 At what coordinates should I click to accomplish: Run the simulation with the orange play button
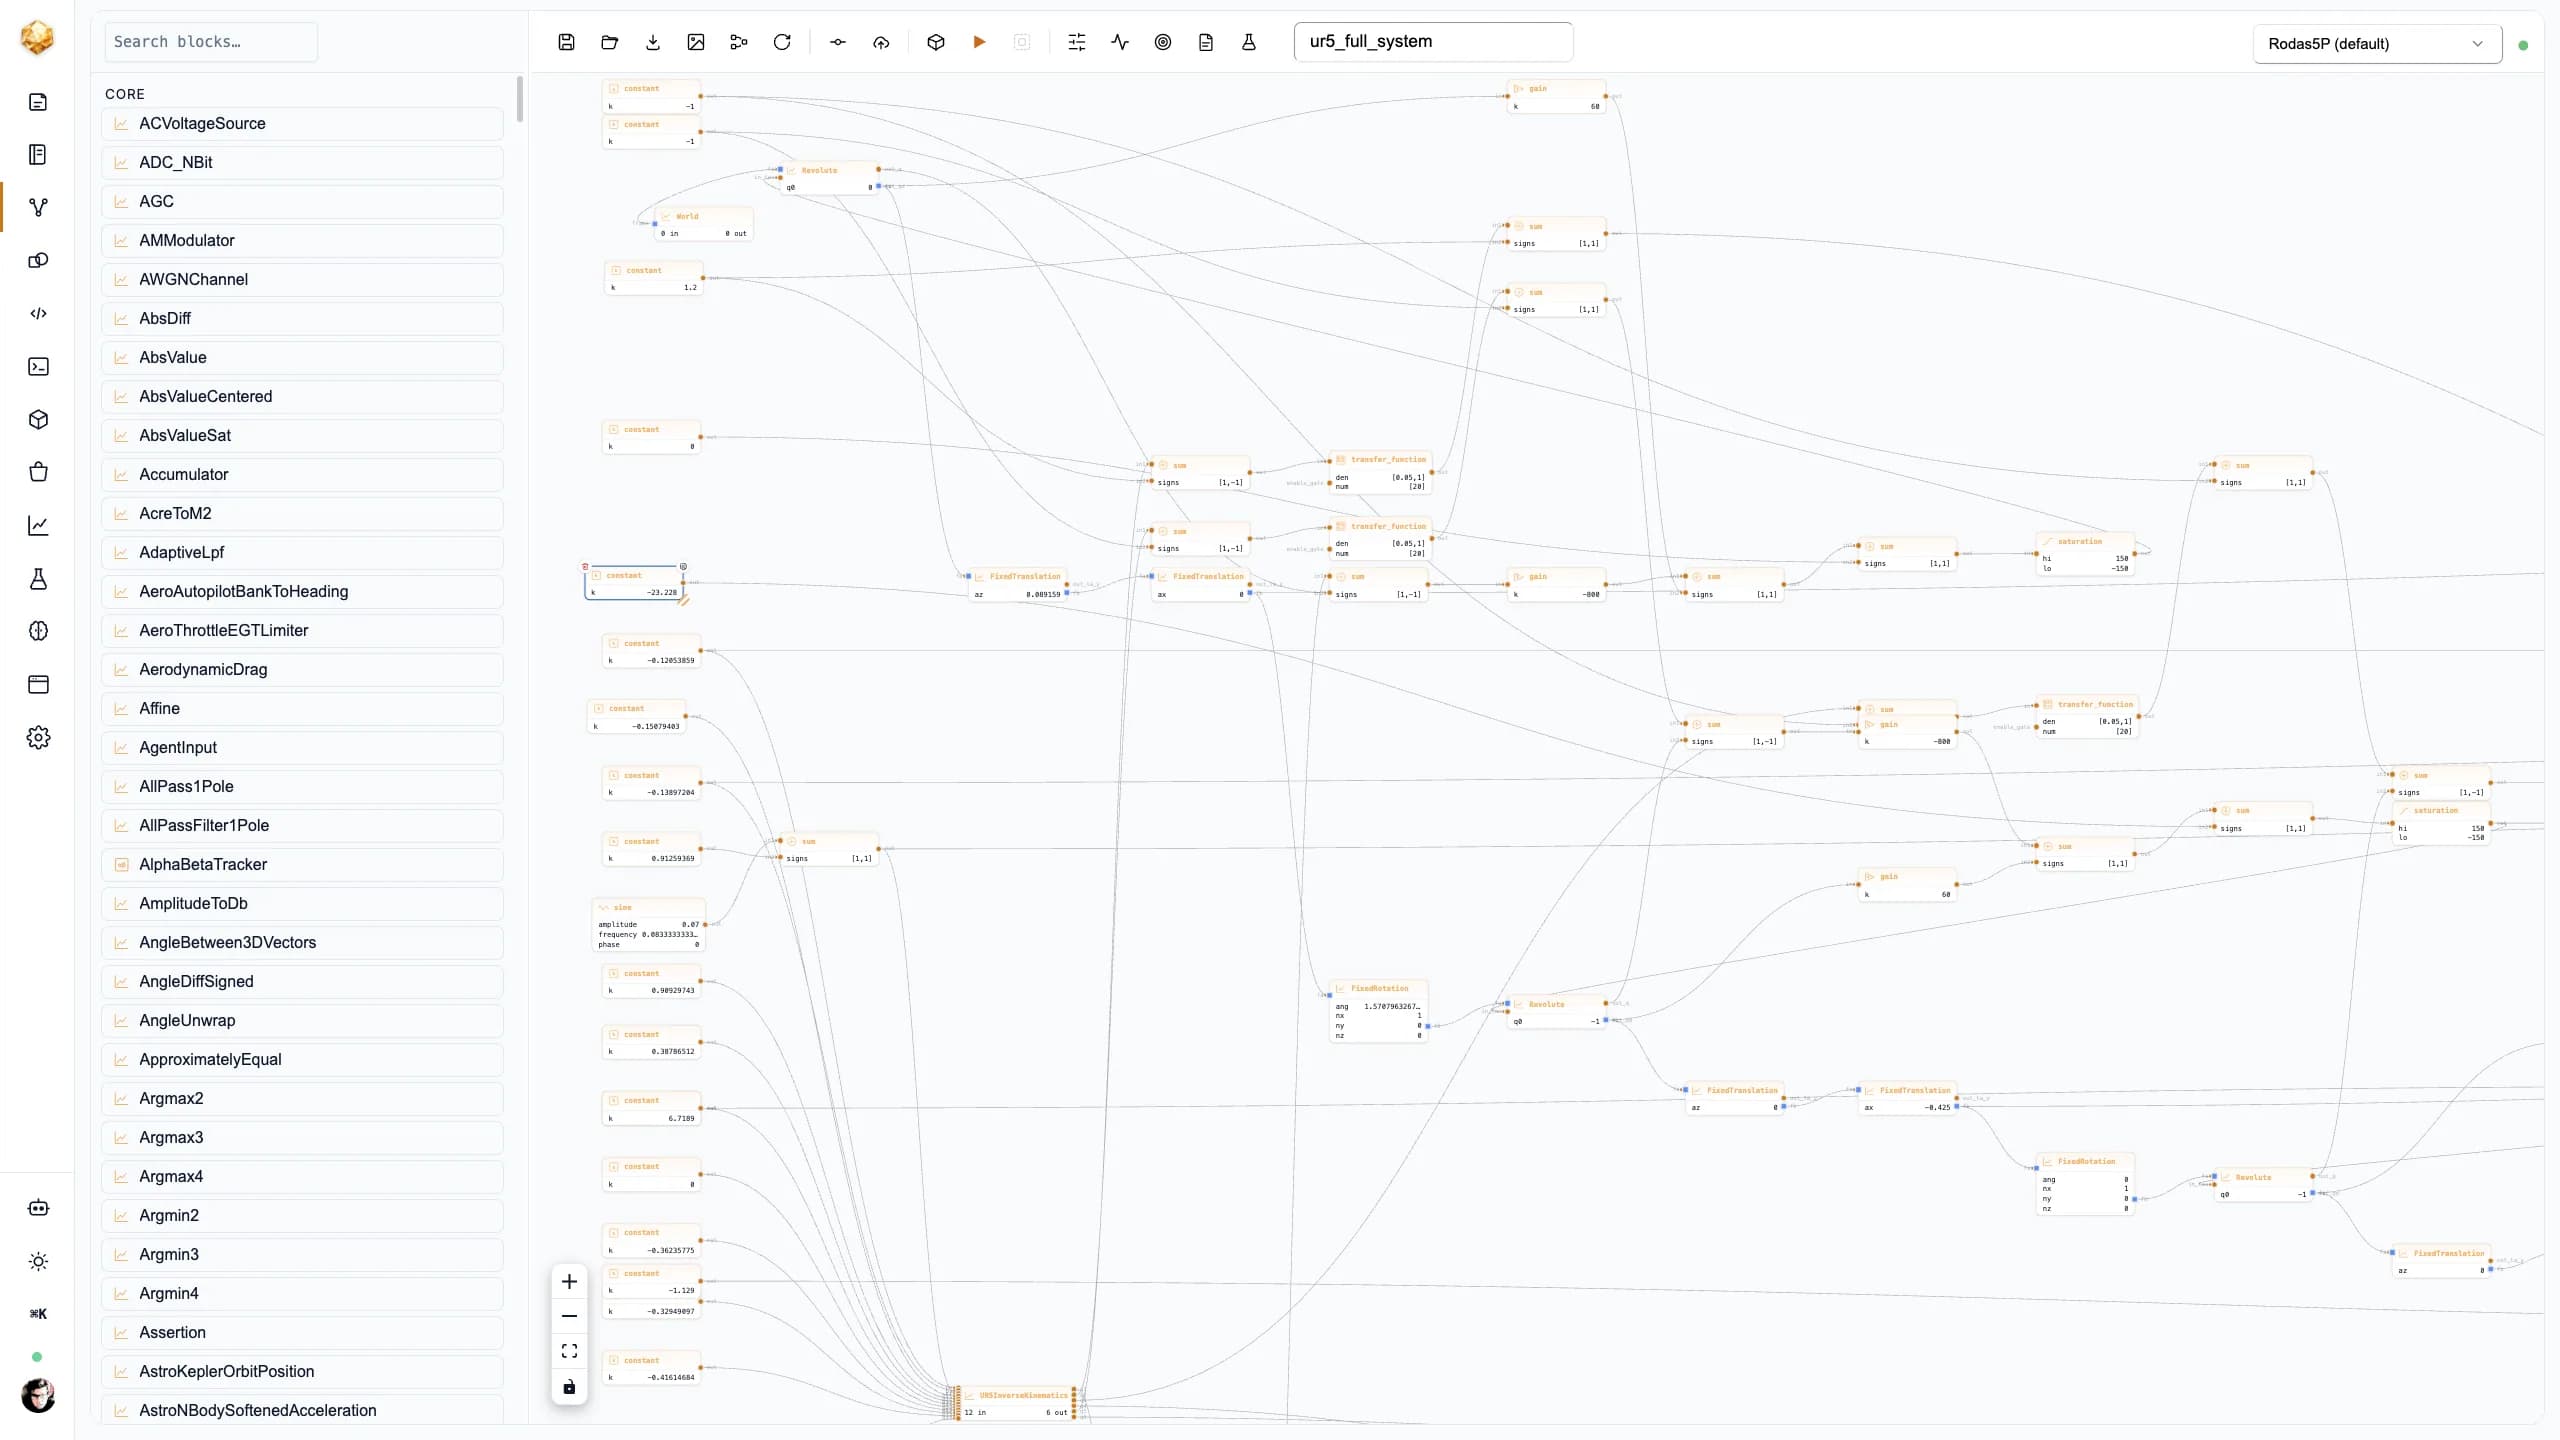click(979, 42)
